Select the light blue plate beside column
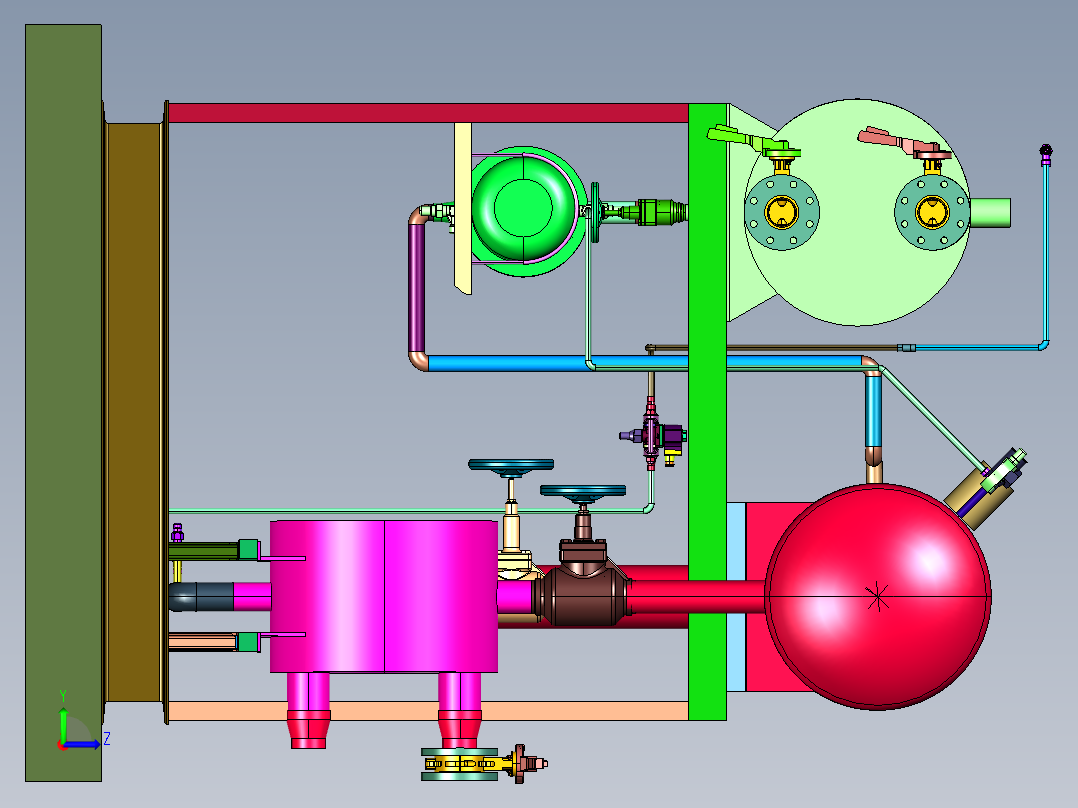 coord(736,596)
